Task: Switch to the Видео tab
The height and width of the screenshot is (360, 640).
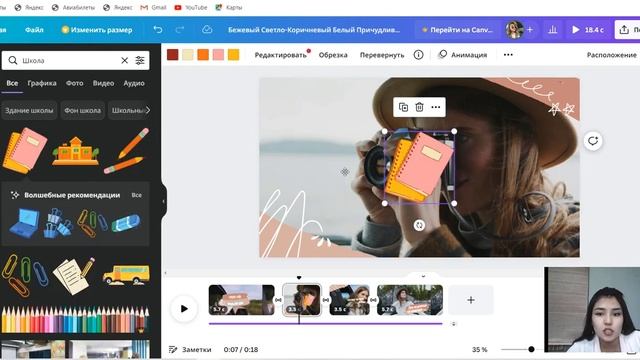Action: [103, 83]
